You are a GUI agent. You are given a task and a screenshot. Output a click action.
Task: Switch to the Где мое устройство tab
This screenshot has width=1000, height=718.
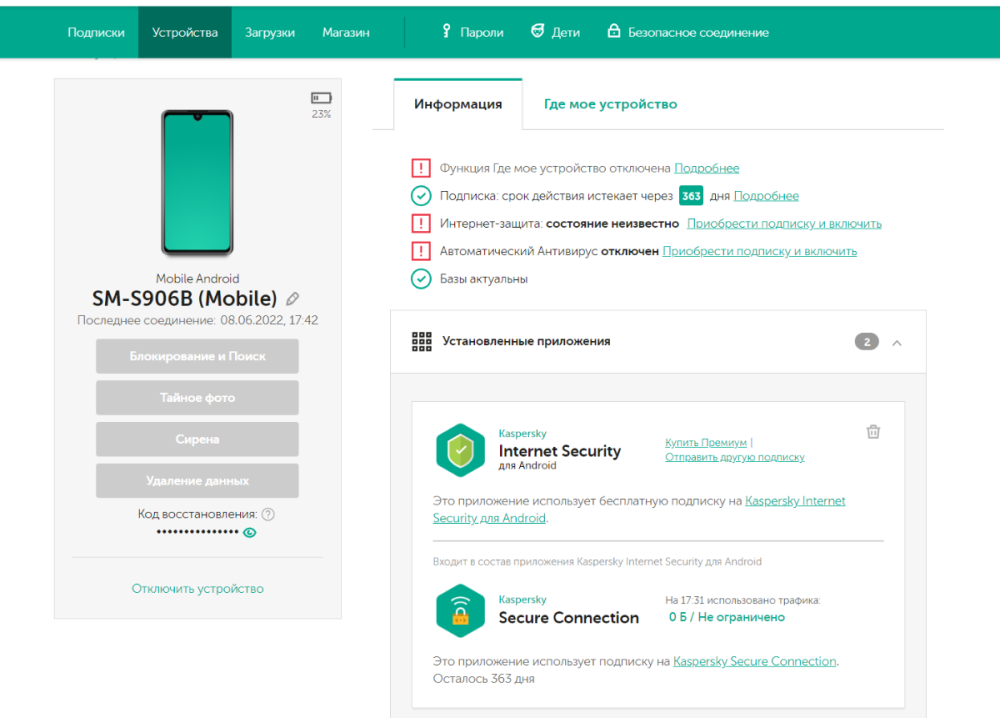[x=610, y=103]
